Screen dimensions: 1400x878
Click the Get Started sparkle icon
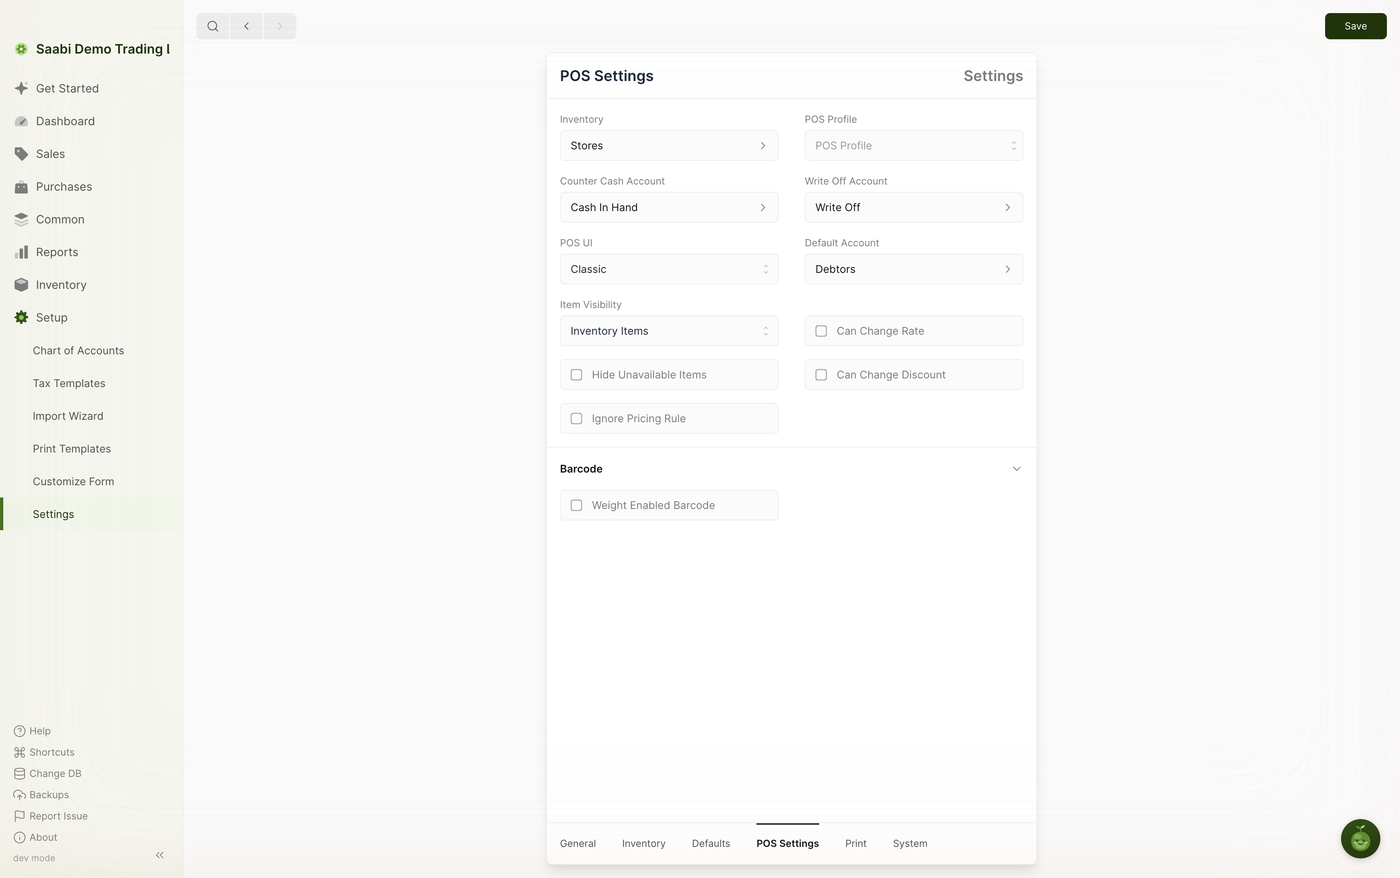pos(21,88)
